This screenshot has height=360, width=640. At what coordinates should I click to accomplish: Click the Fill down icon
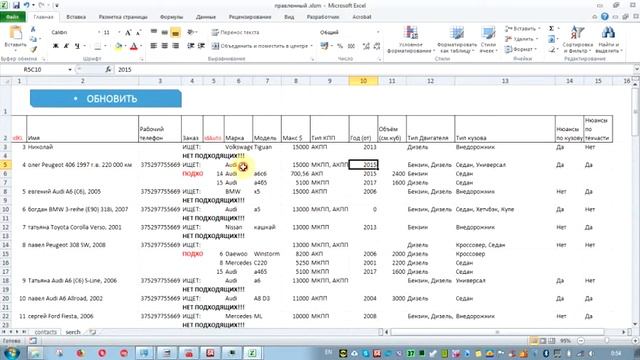[551, 39]
